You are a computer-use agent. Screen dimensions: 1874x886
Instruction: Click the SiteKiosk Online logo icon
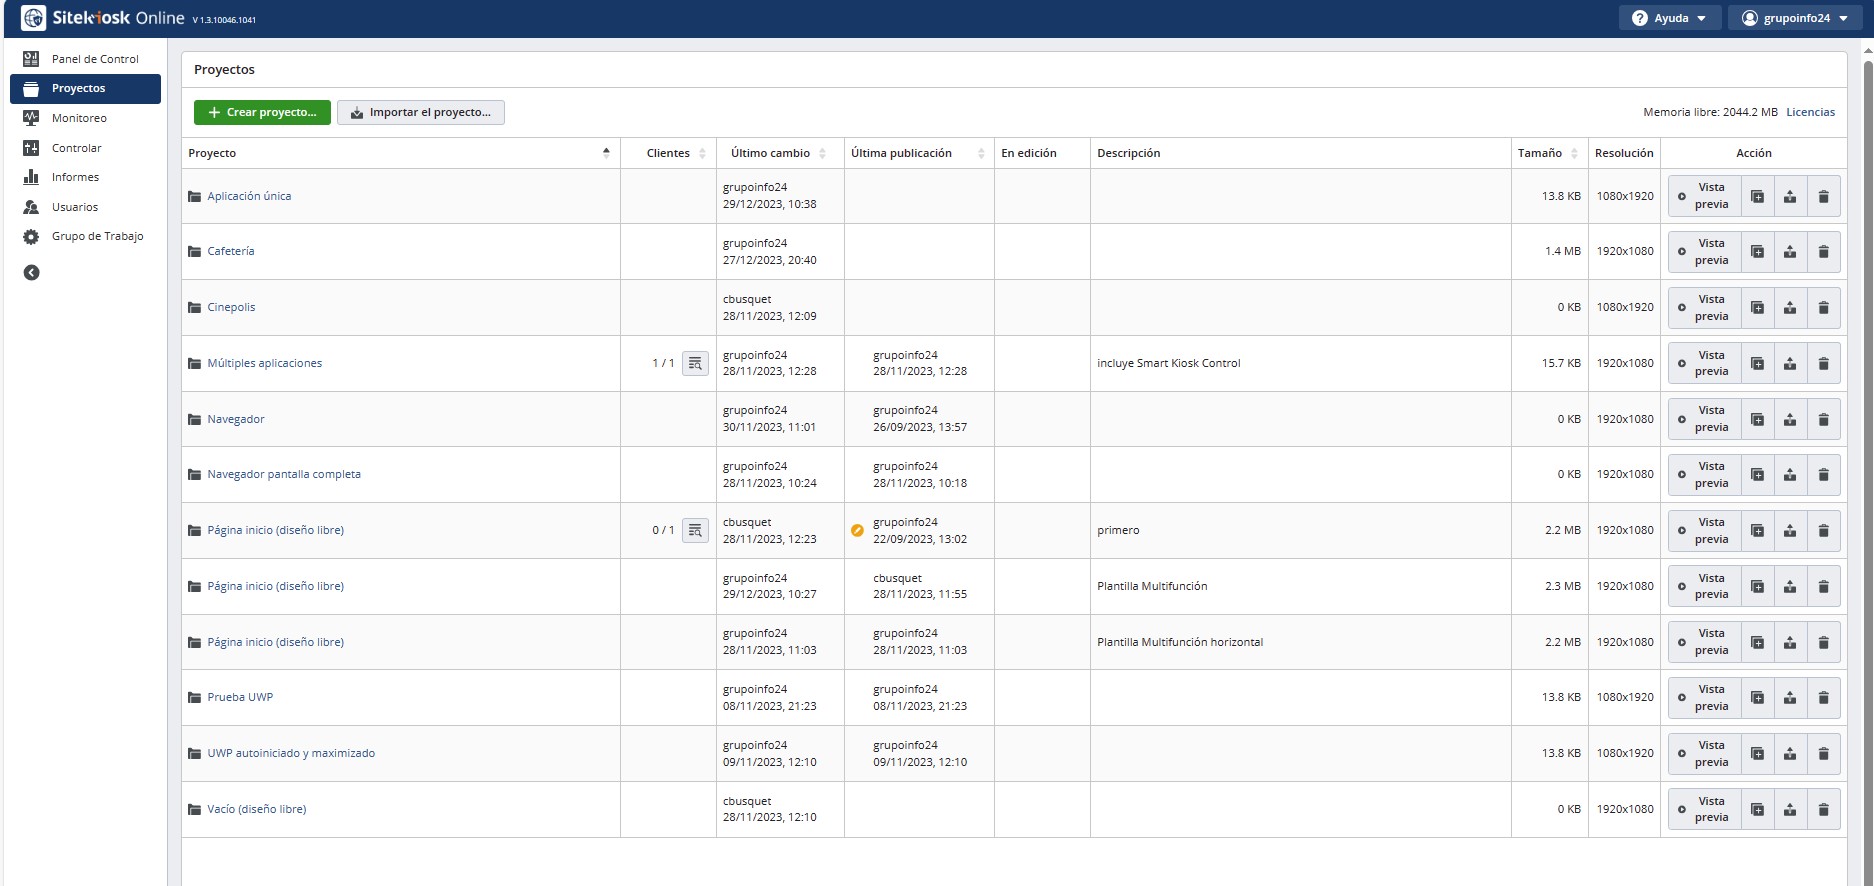tap(33, 18)
